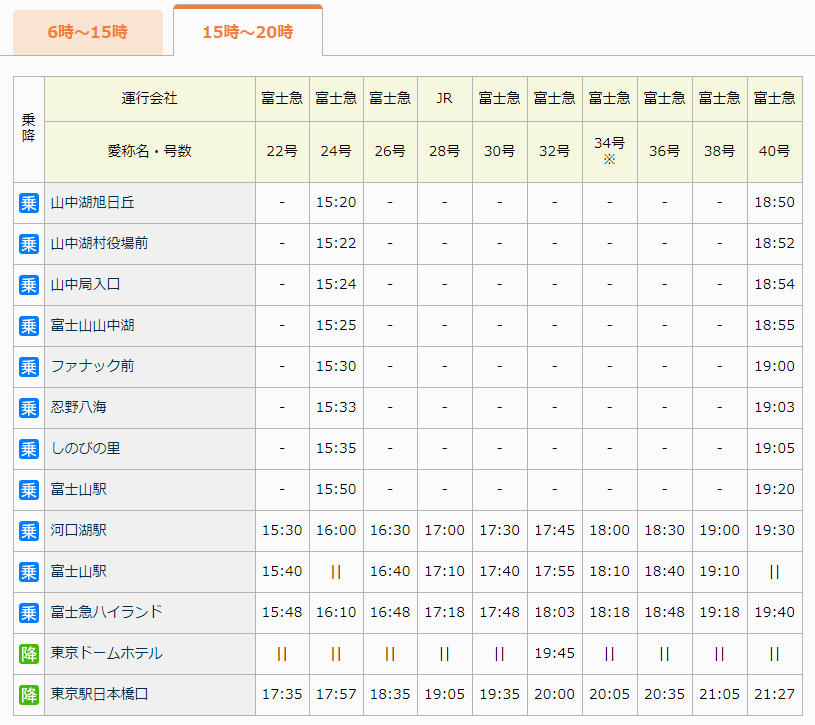Screen dimensions: 815x725
Task: Click the 17:00 河口湖駅 time cell
Action: (445, 531)
